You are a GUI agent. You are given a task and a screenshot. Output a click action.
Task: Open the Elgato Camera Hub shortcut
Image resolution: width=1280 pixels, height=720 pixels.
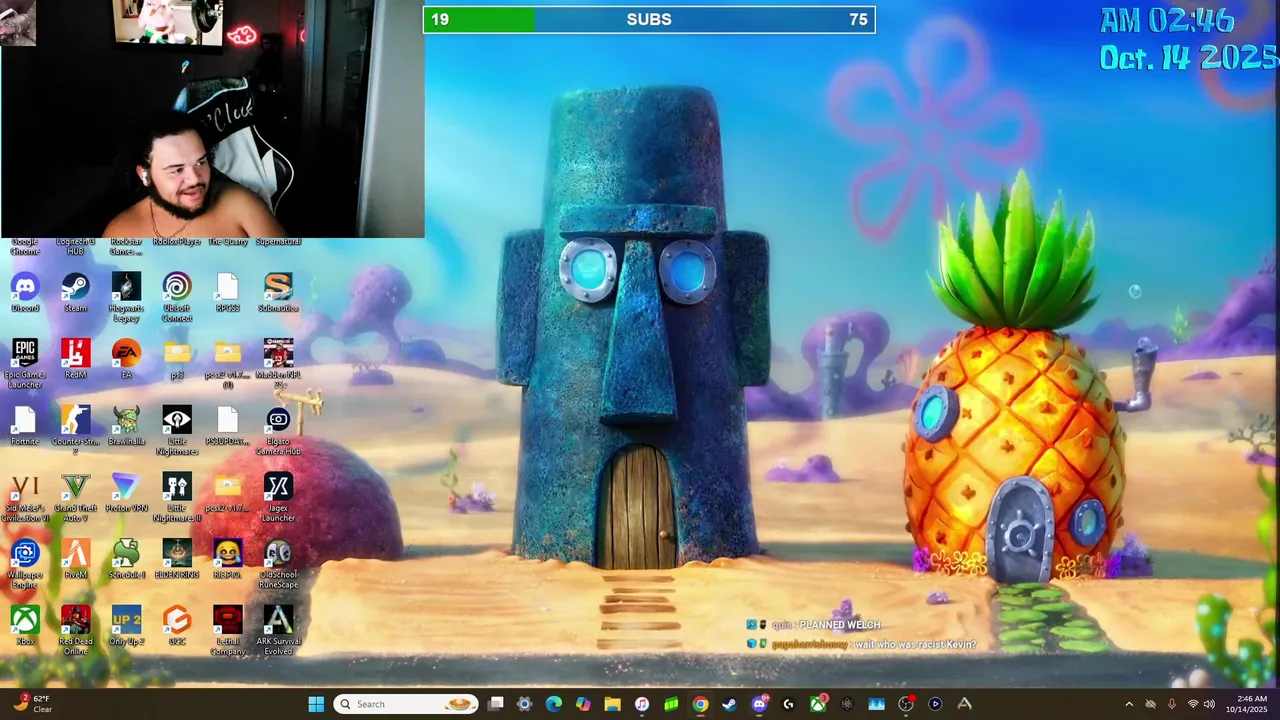click(x=278, y=431)
